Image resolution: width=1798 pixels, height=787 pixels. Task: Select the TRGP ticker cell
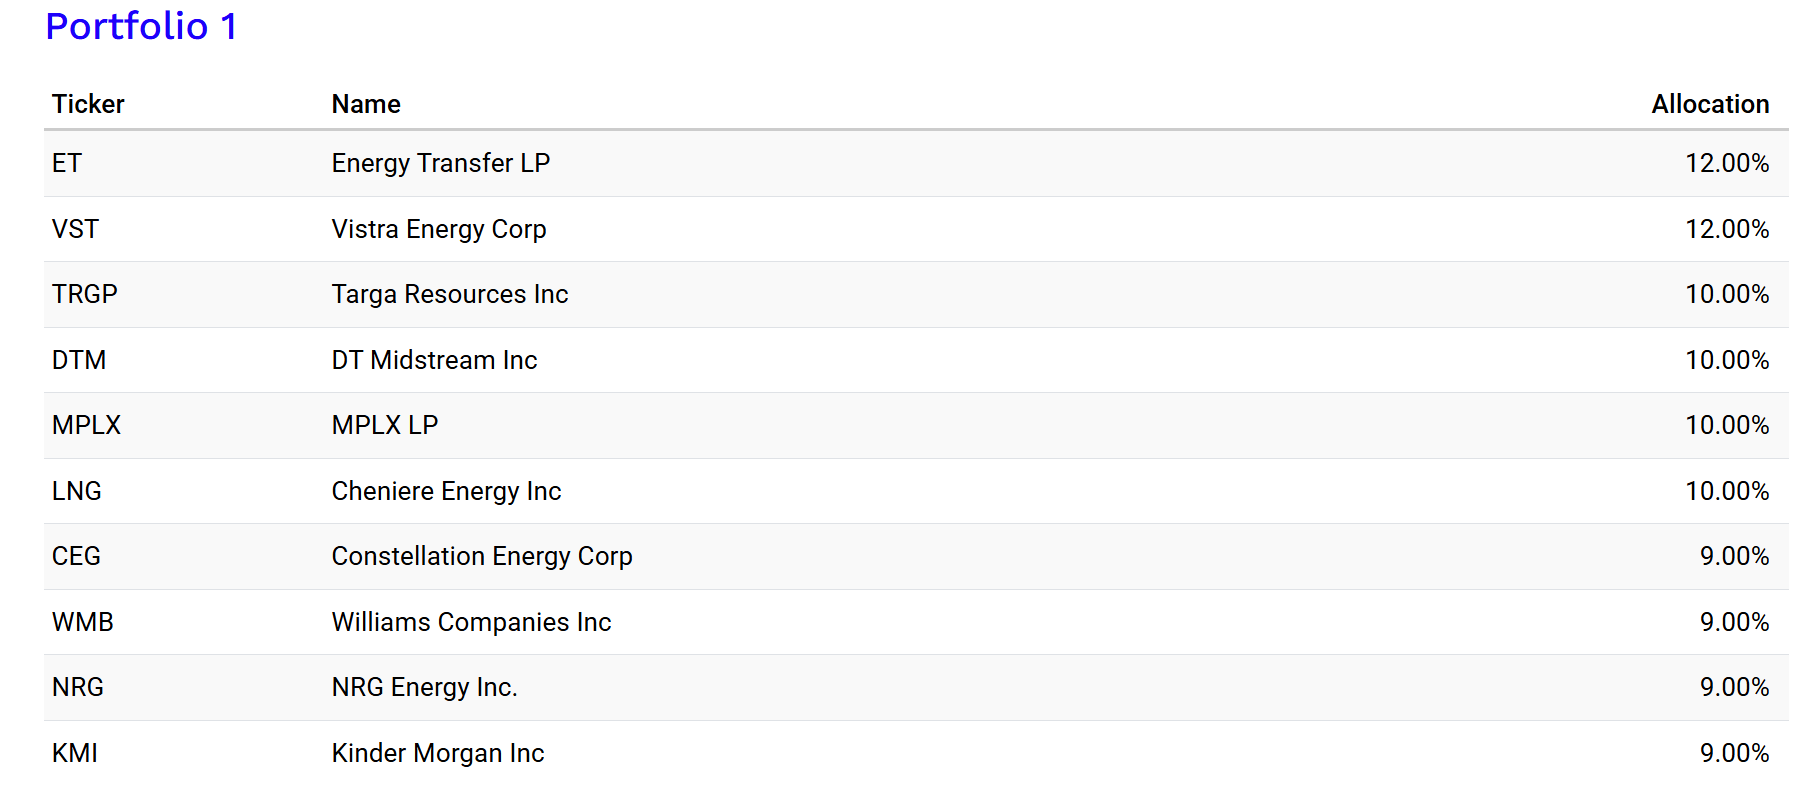point(85,294)
